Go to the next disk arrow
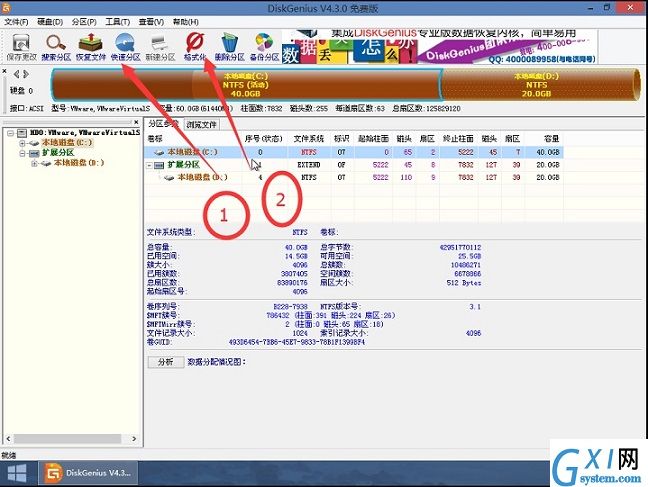 tap(26, 74)
